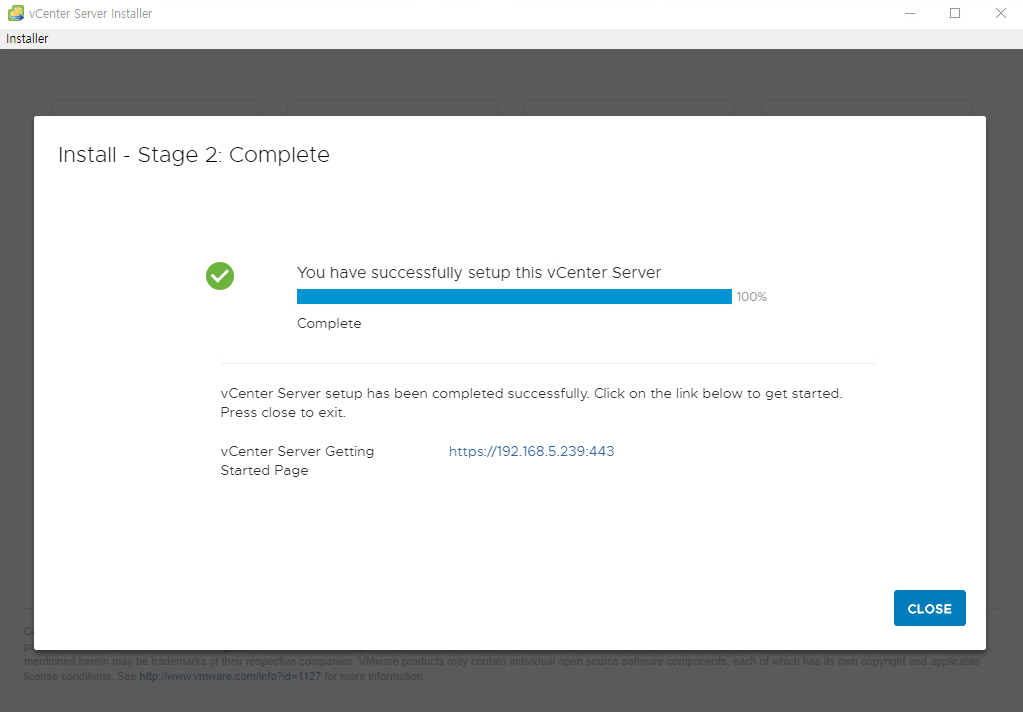Image resolution: width=1023 pixels, height=712 pixels.
Task: Click the 'Complete' status text
Action: pyautogui.click(x=329, y=324)
